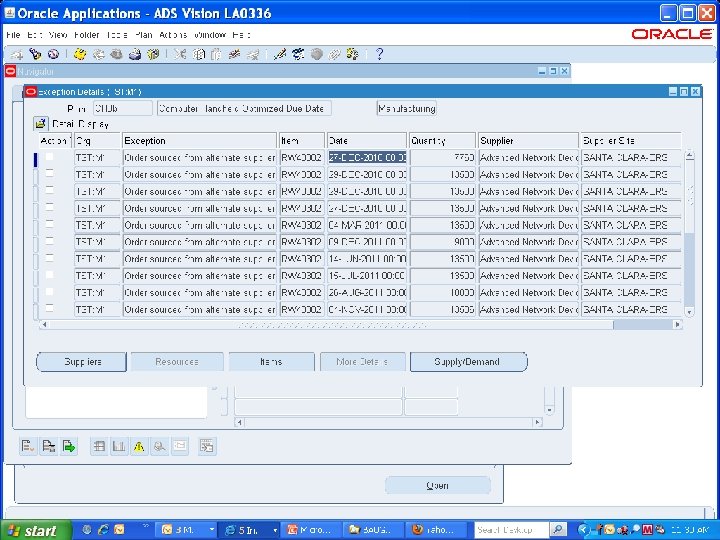
Task: Click the Save toolbar icon
Action: [x=80, y=55]
